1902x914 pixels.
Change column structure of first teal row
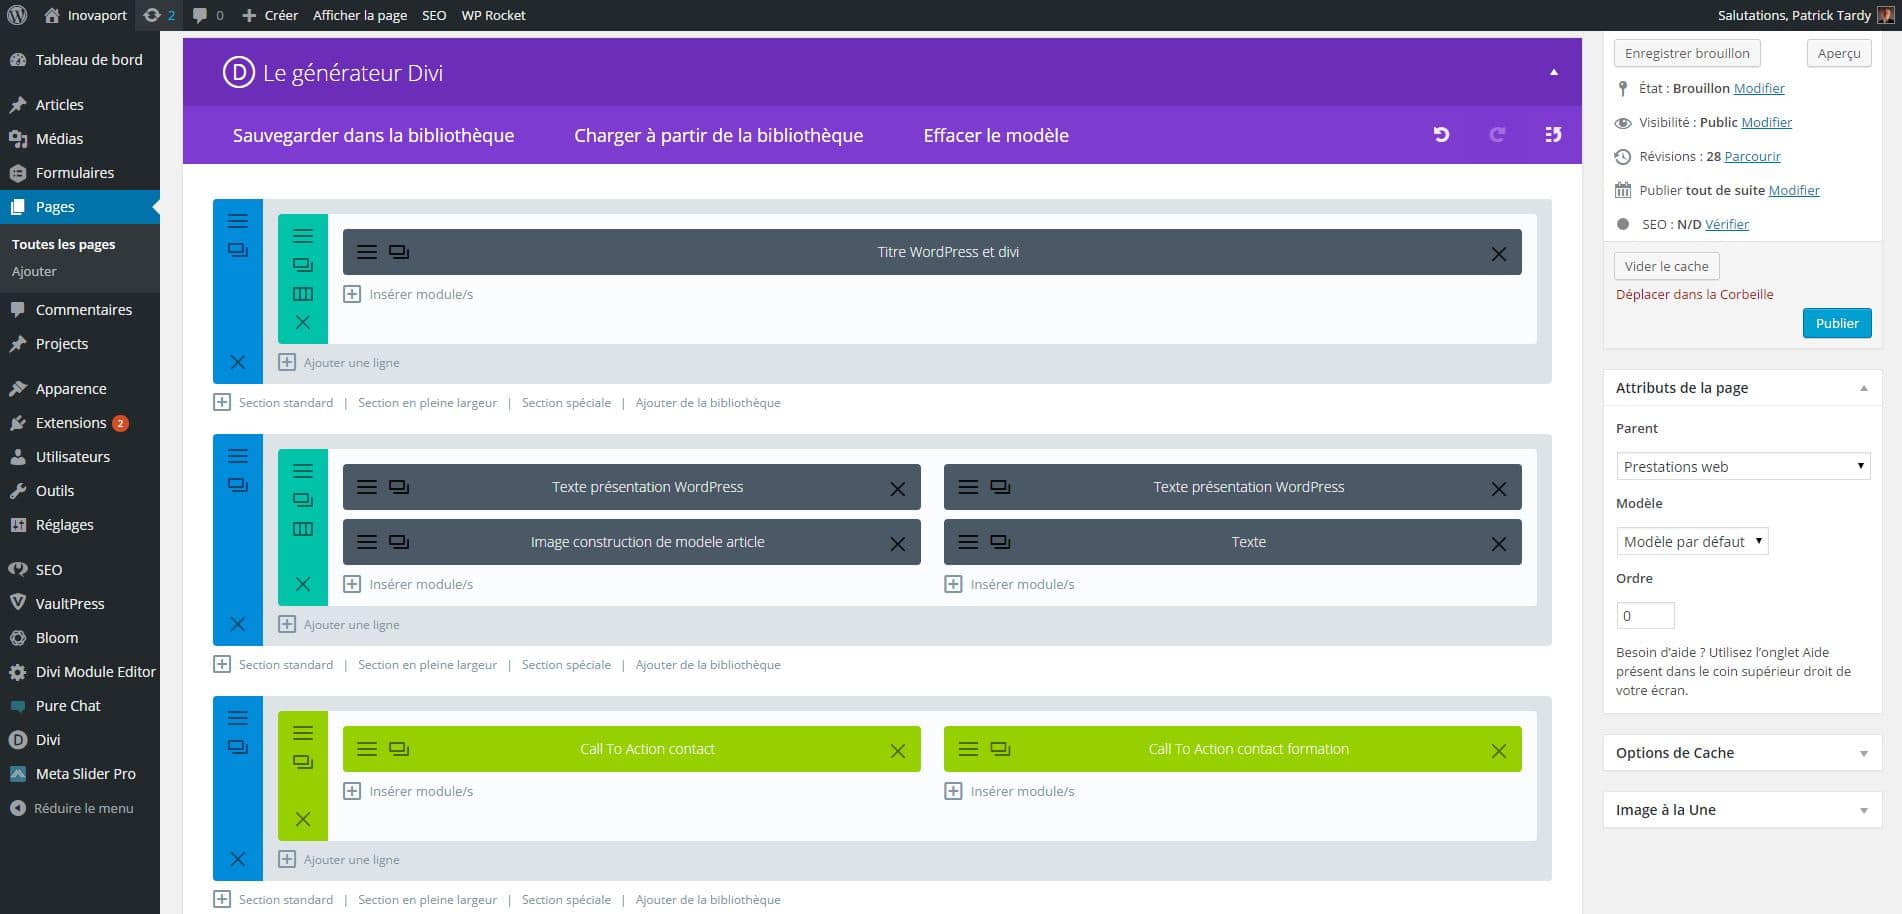(x=302, y=294)
